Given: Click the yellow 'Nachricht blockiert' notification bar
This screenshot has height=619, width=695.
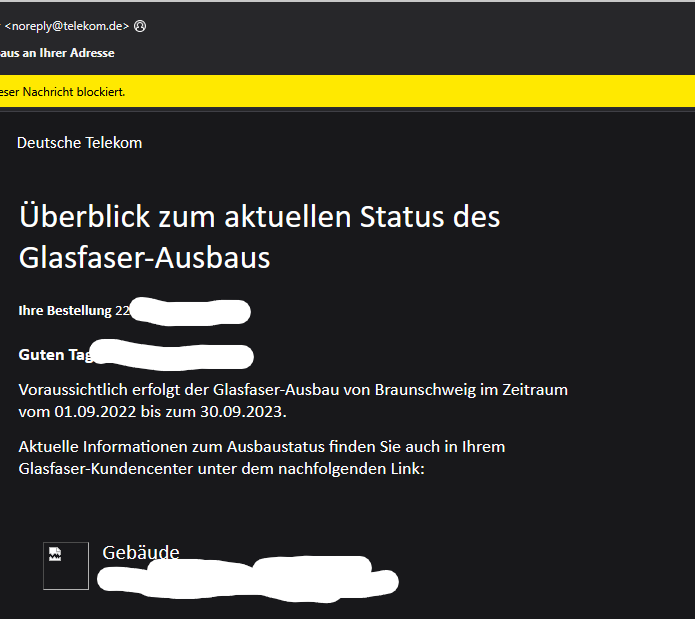Looking at the screenshot, I should pos(348,91).
